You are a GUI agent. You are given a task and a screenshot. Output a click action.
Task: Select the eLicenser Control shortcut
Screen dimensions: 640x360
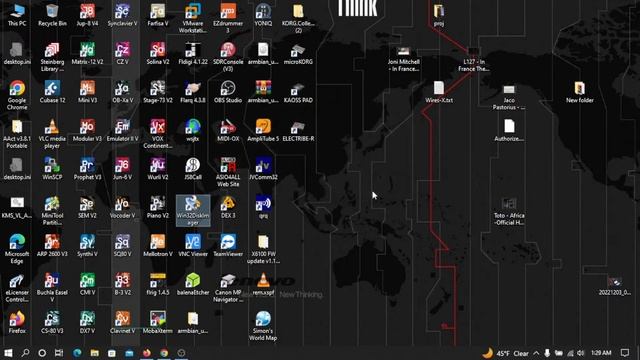17,287
